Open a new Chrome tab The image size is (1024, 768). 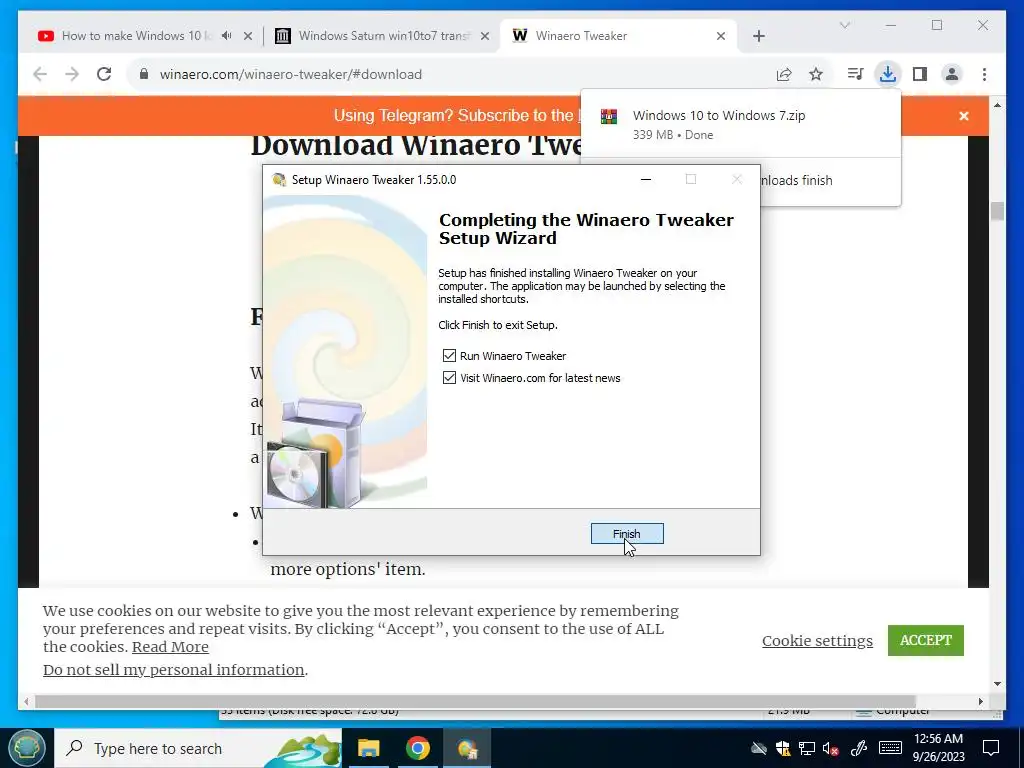coord(758,36)
